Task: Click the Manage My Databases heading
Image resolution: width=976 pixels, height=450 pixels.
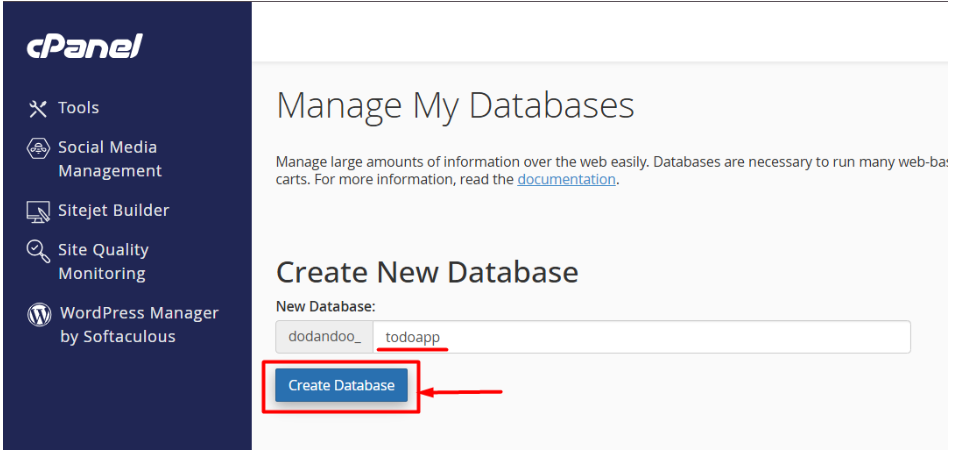Action: point(455,106)
